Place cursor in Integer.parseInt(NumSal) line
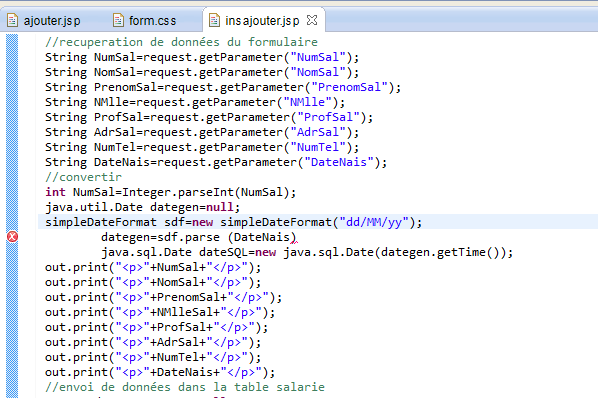 click(170, 192)
